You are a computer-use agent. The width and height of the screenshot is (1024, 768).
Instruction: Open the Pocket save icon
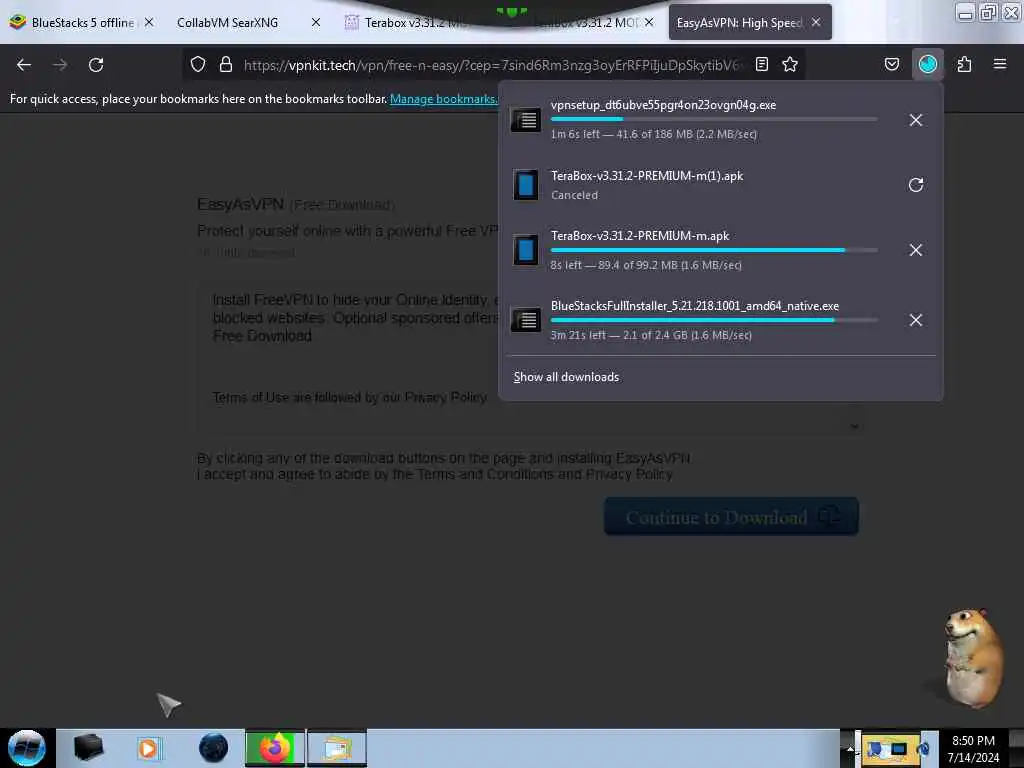point(892,64)
